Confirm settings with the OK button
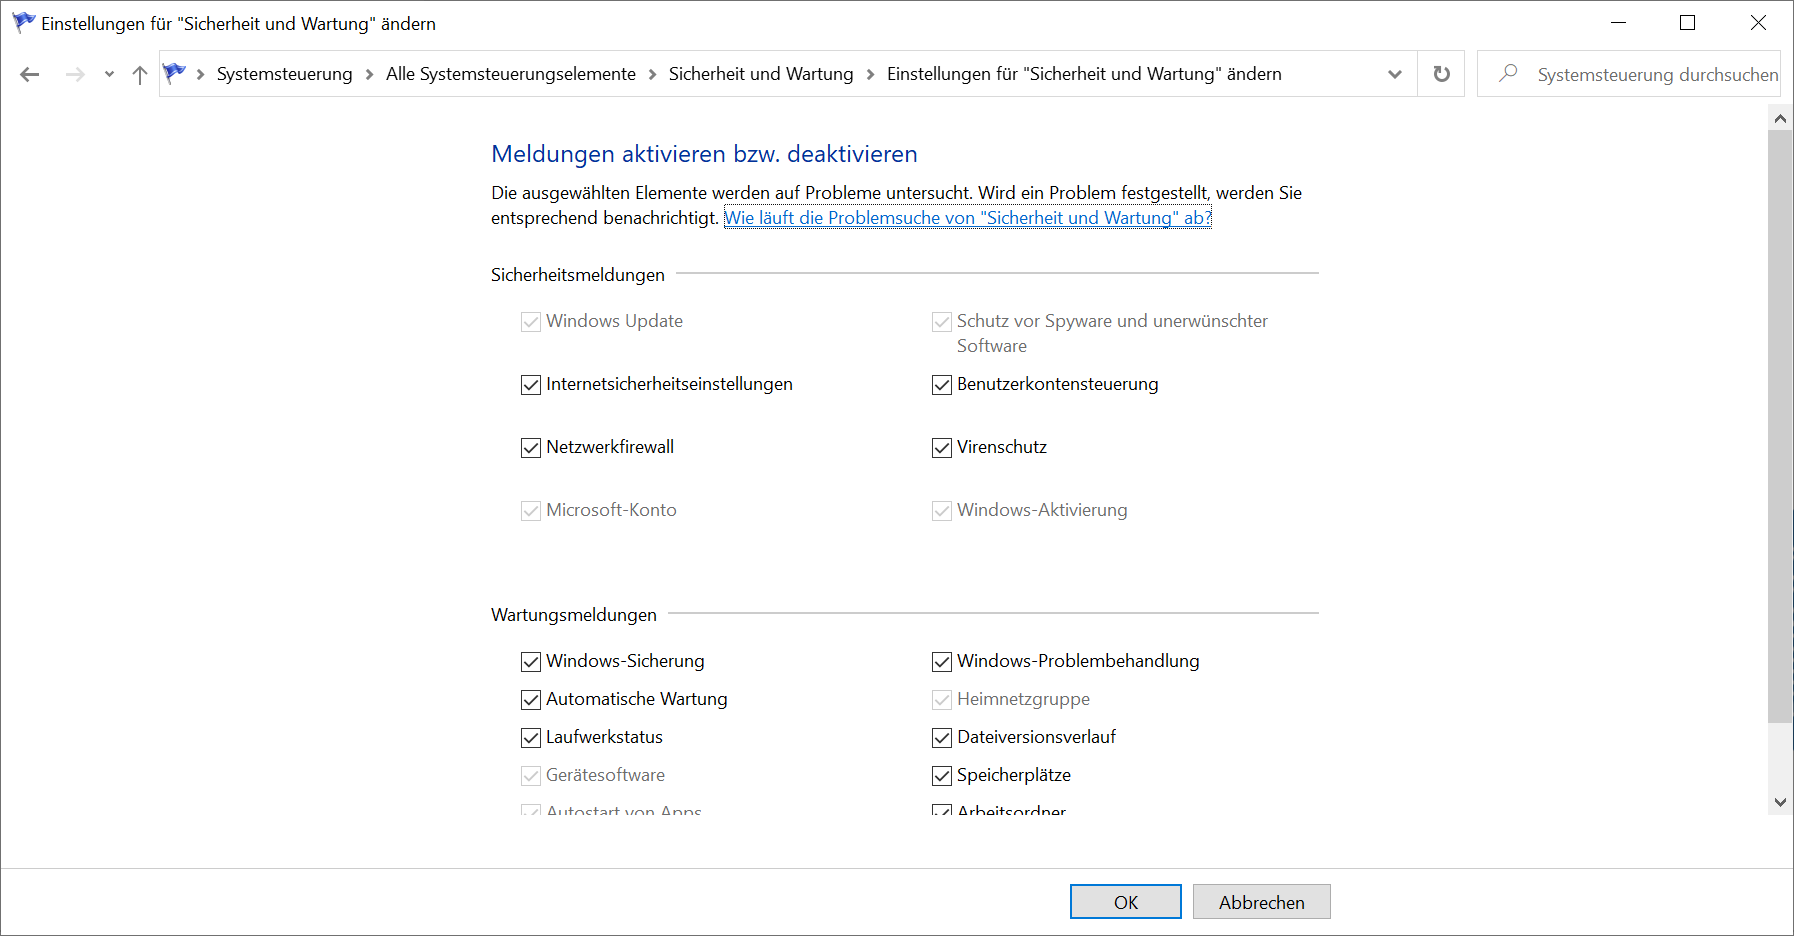Image resolution: width=1794 pixels, height=936 pixels. 1126,902
